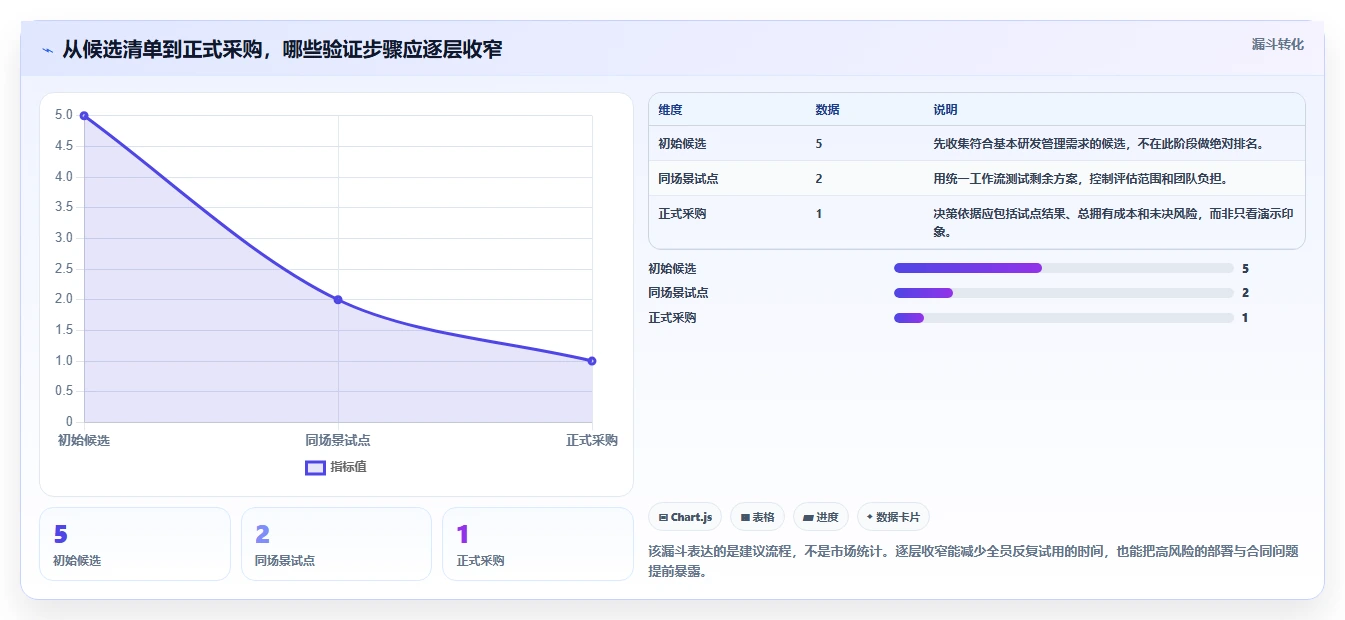Click the description starting 用统一工作流测试剩余方案
Screen dimensions: 1345x620
1080,179
